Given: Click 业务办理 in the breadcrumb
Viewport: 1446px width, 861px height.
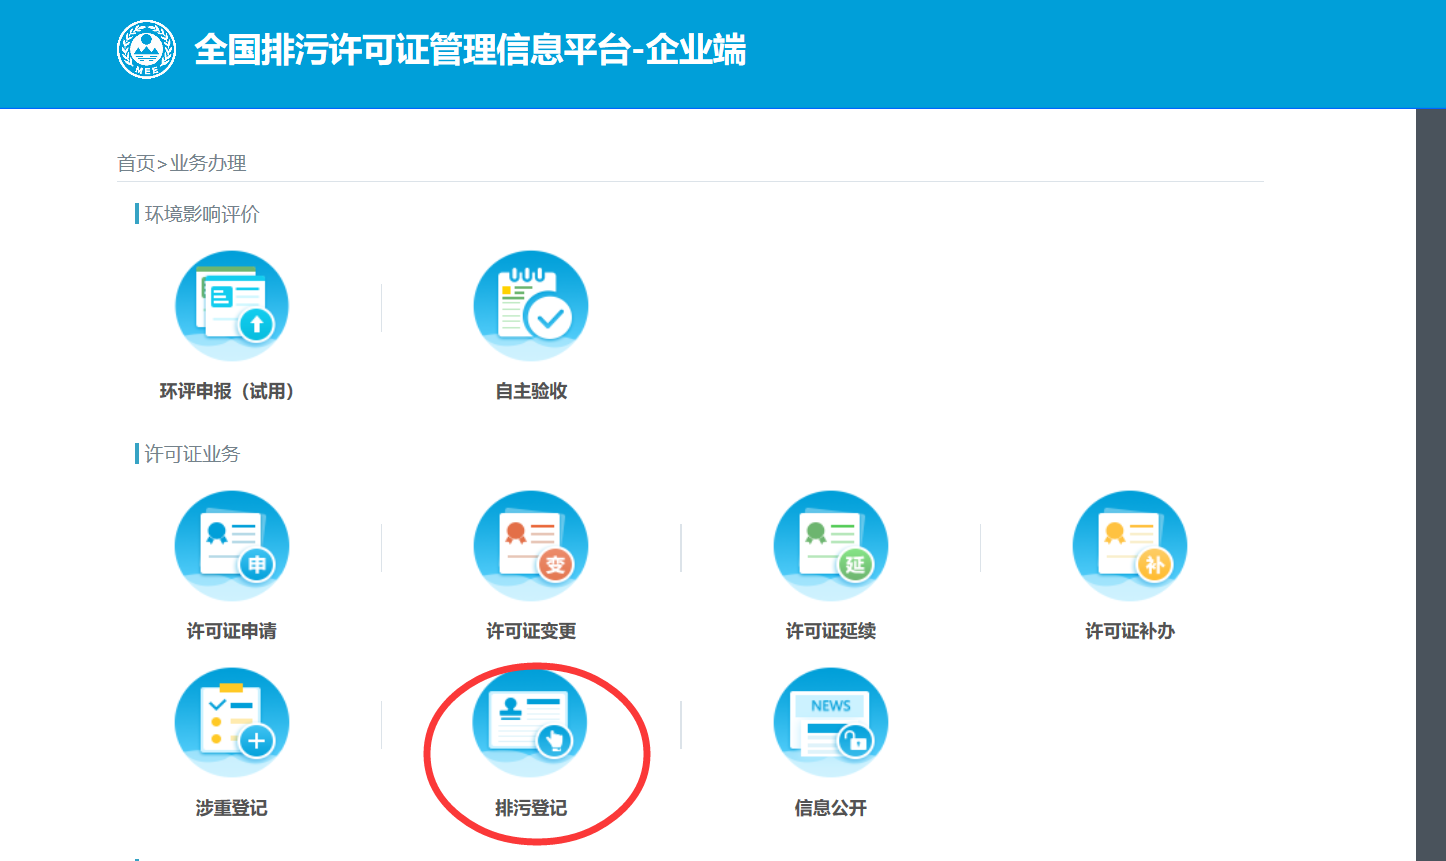Looking at the screenshot, I should click(x=208, y=163).
